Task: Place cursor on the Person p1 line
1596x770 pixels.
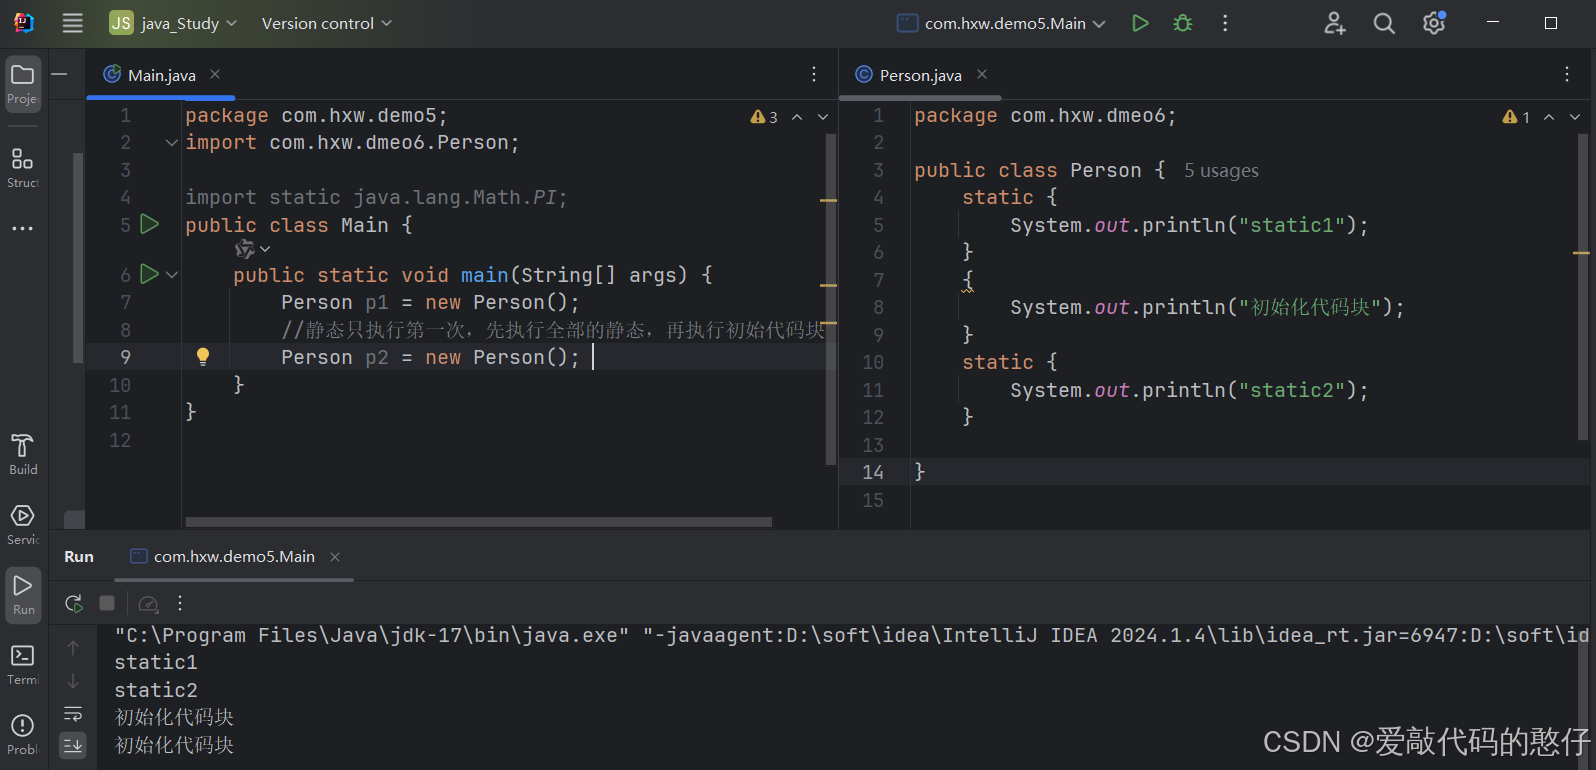Action: pos(430,302)
